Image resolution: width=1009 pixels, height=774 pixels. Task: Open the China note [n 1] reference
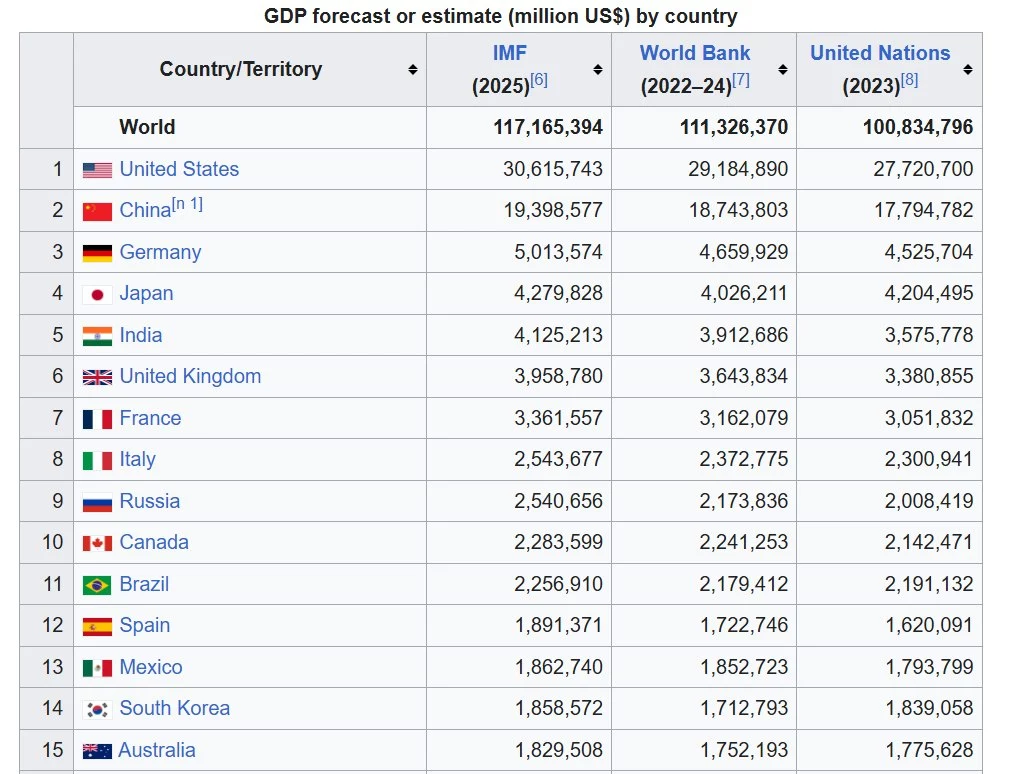[187, 205]
